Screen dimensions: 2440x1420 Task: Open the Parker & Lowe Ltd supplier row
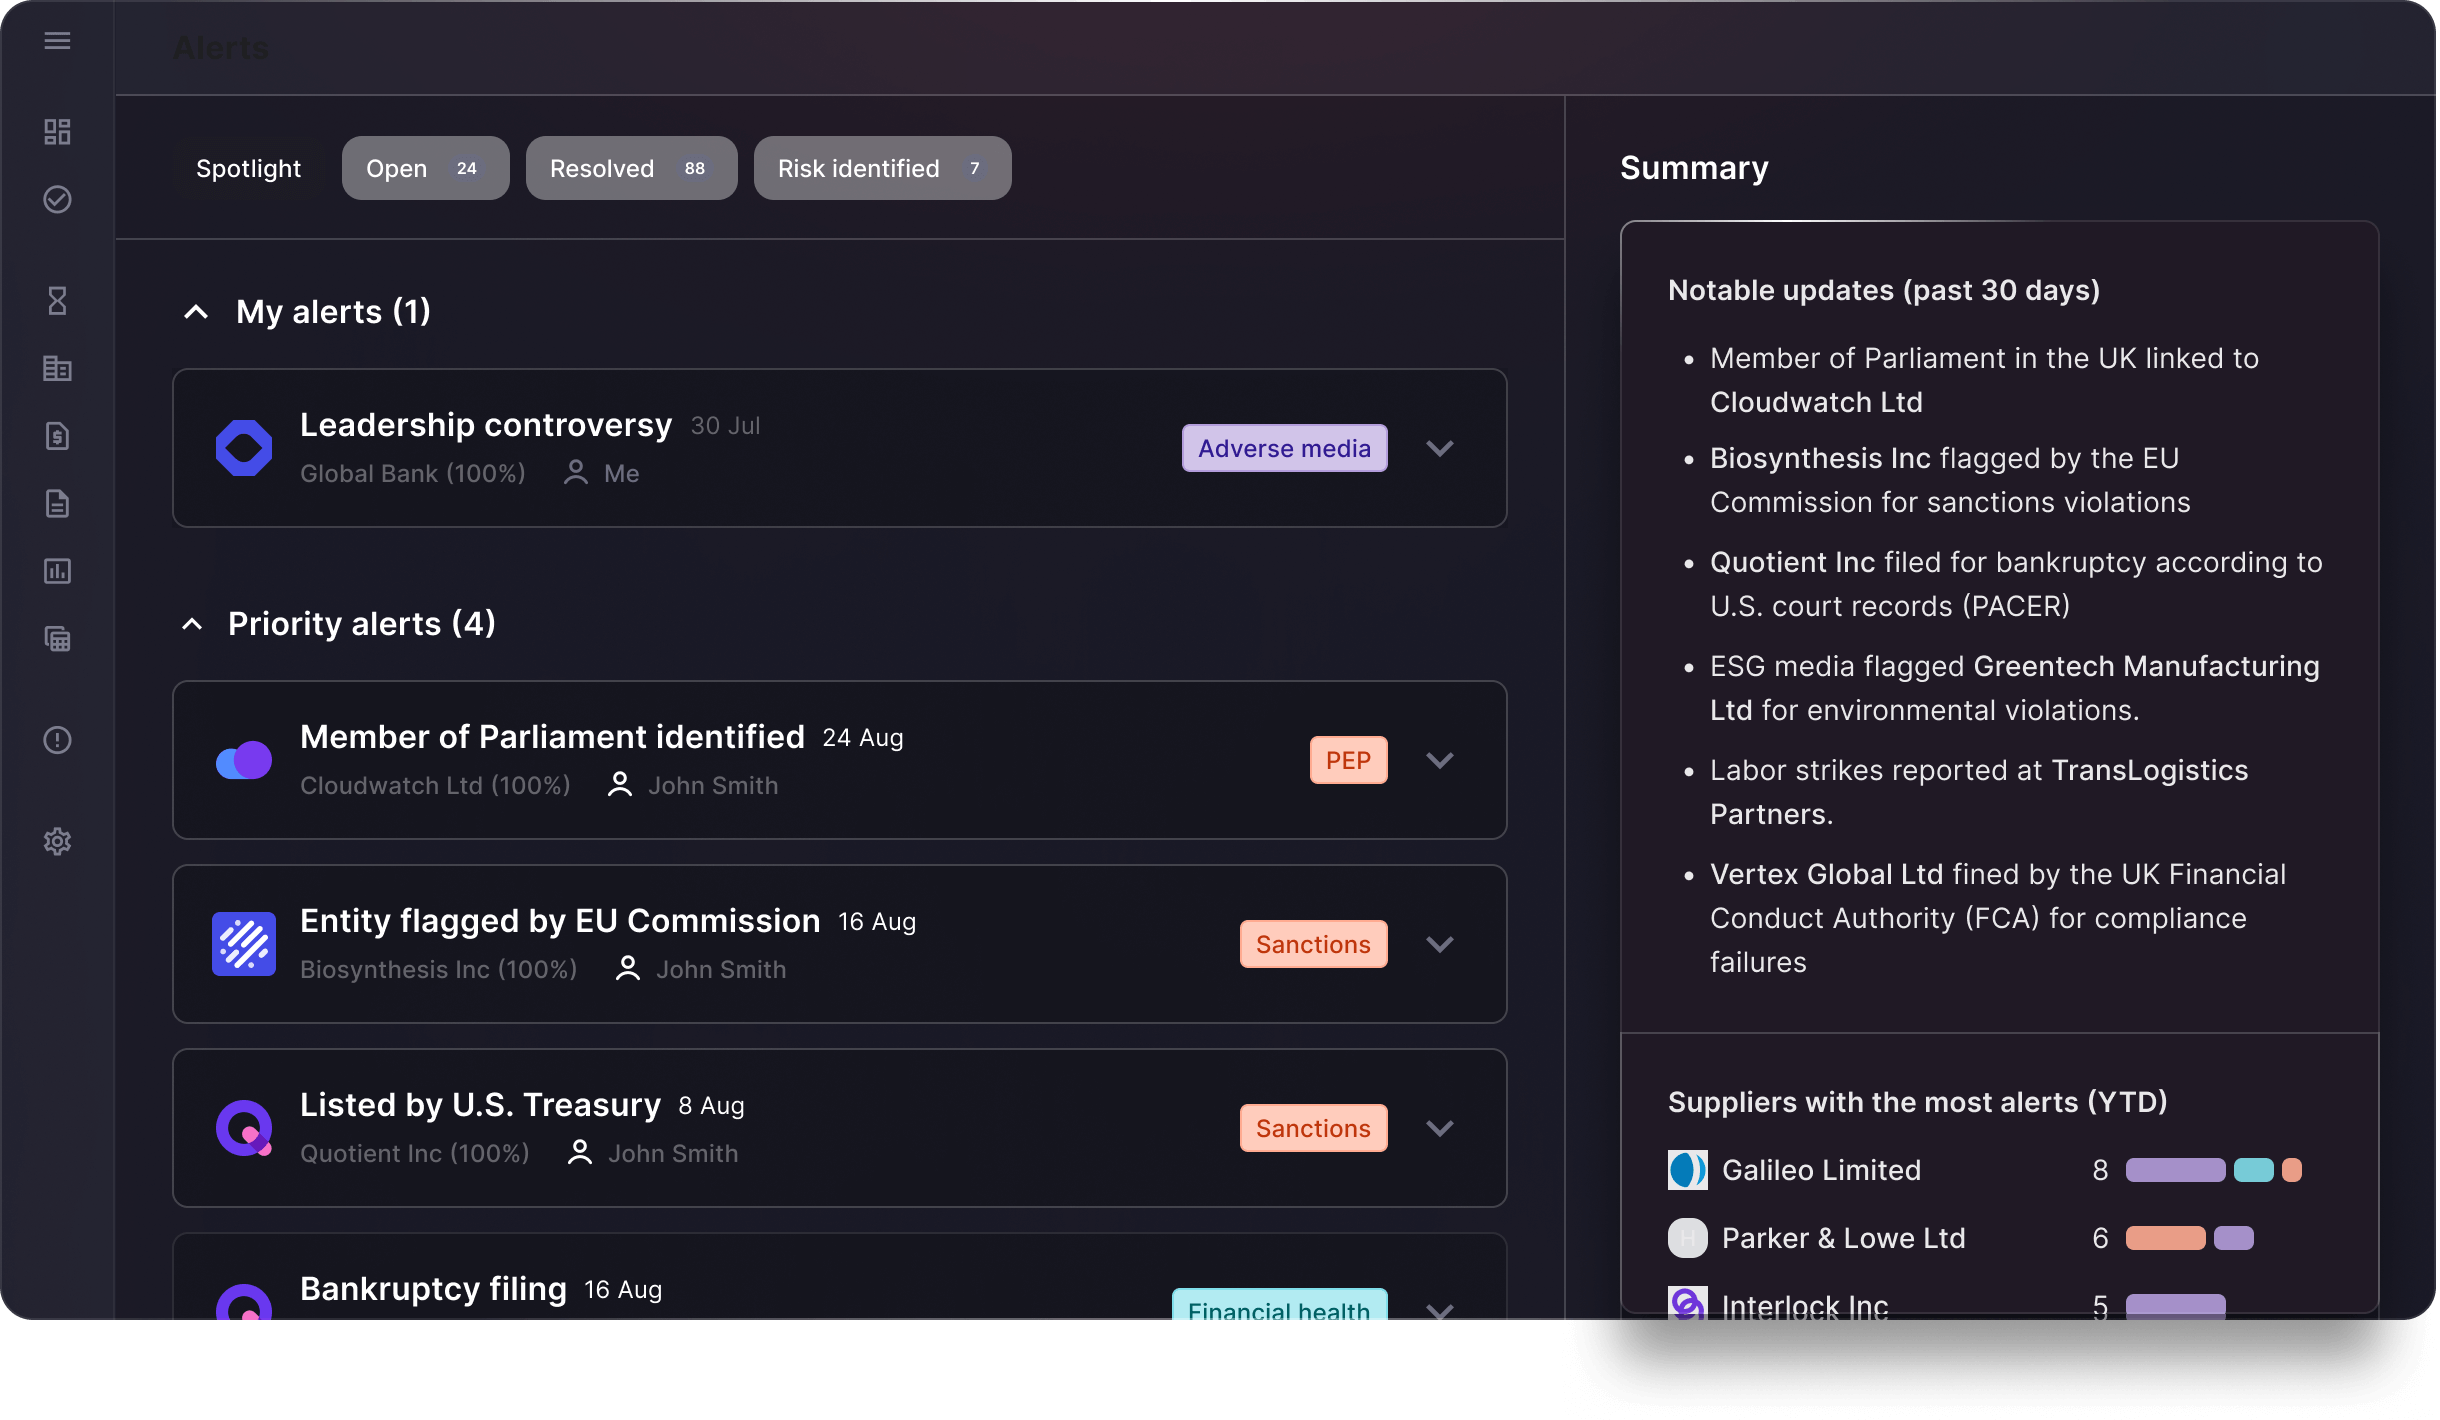[1843, 1238]
